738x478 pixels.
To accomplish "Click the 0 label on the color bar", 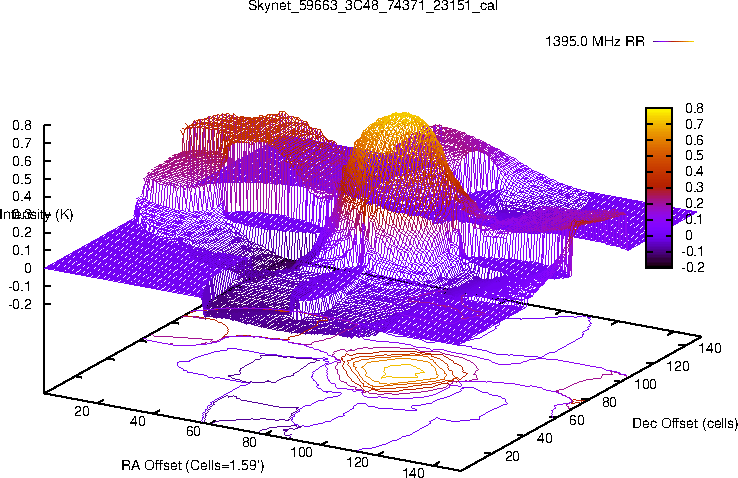I will tap(689, 235).
